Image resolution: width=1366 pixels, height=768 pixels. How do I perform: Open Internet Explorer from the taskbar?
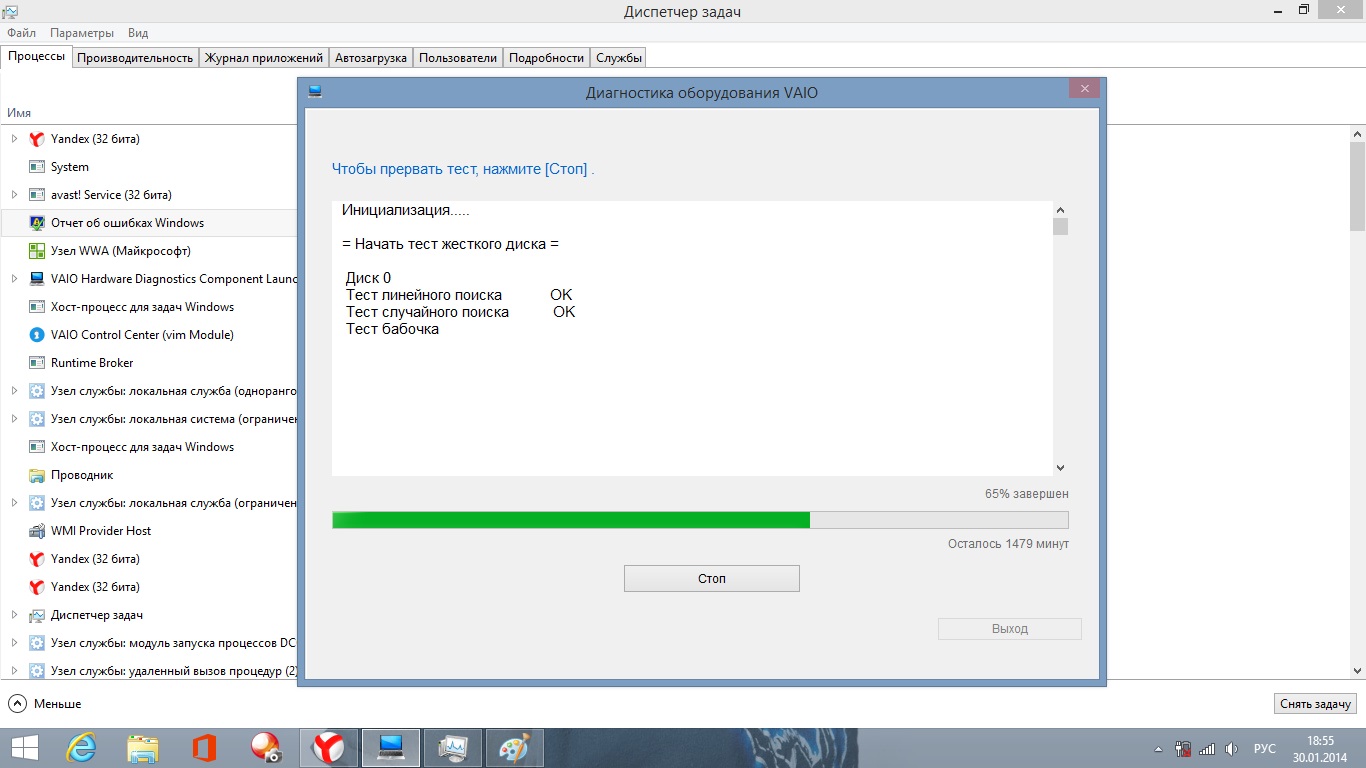point(81,748)
